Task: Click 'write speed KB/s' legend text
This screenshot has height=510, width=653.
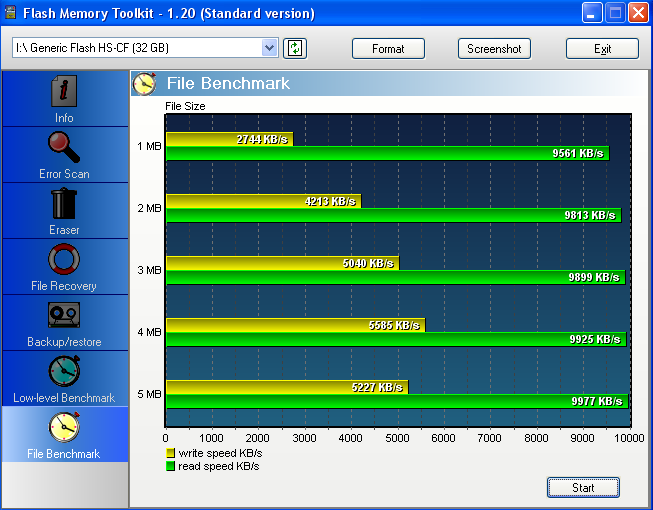Action: tap(220, 453)
